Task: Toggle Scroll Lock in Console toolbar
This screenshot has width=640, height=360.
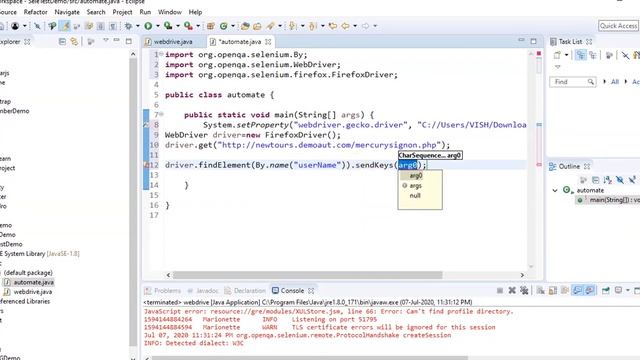Action: pyautogui.click(x=553, y=290)
